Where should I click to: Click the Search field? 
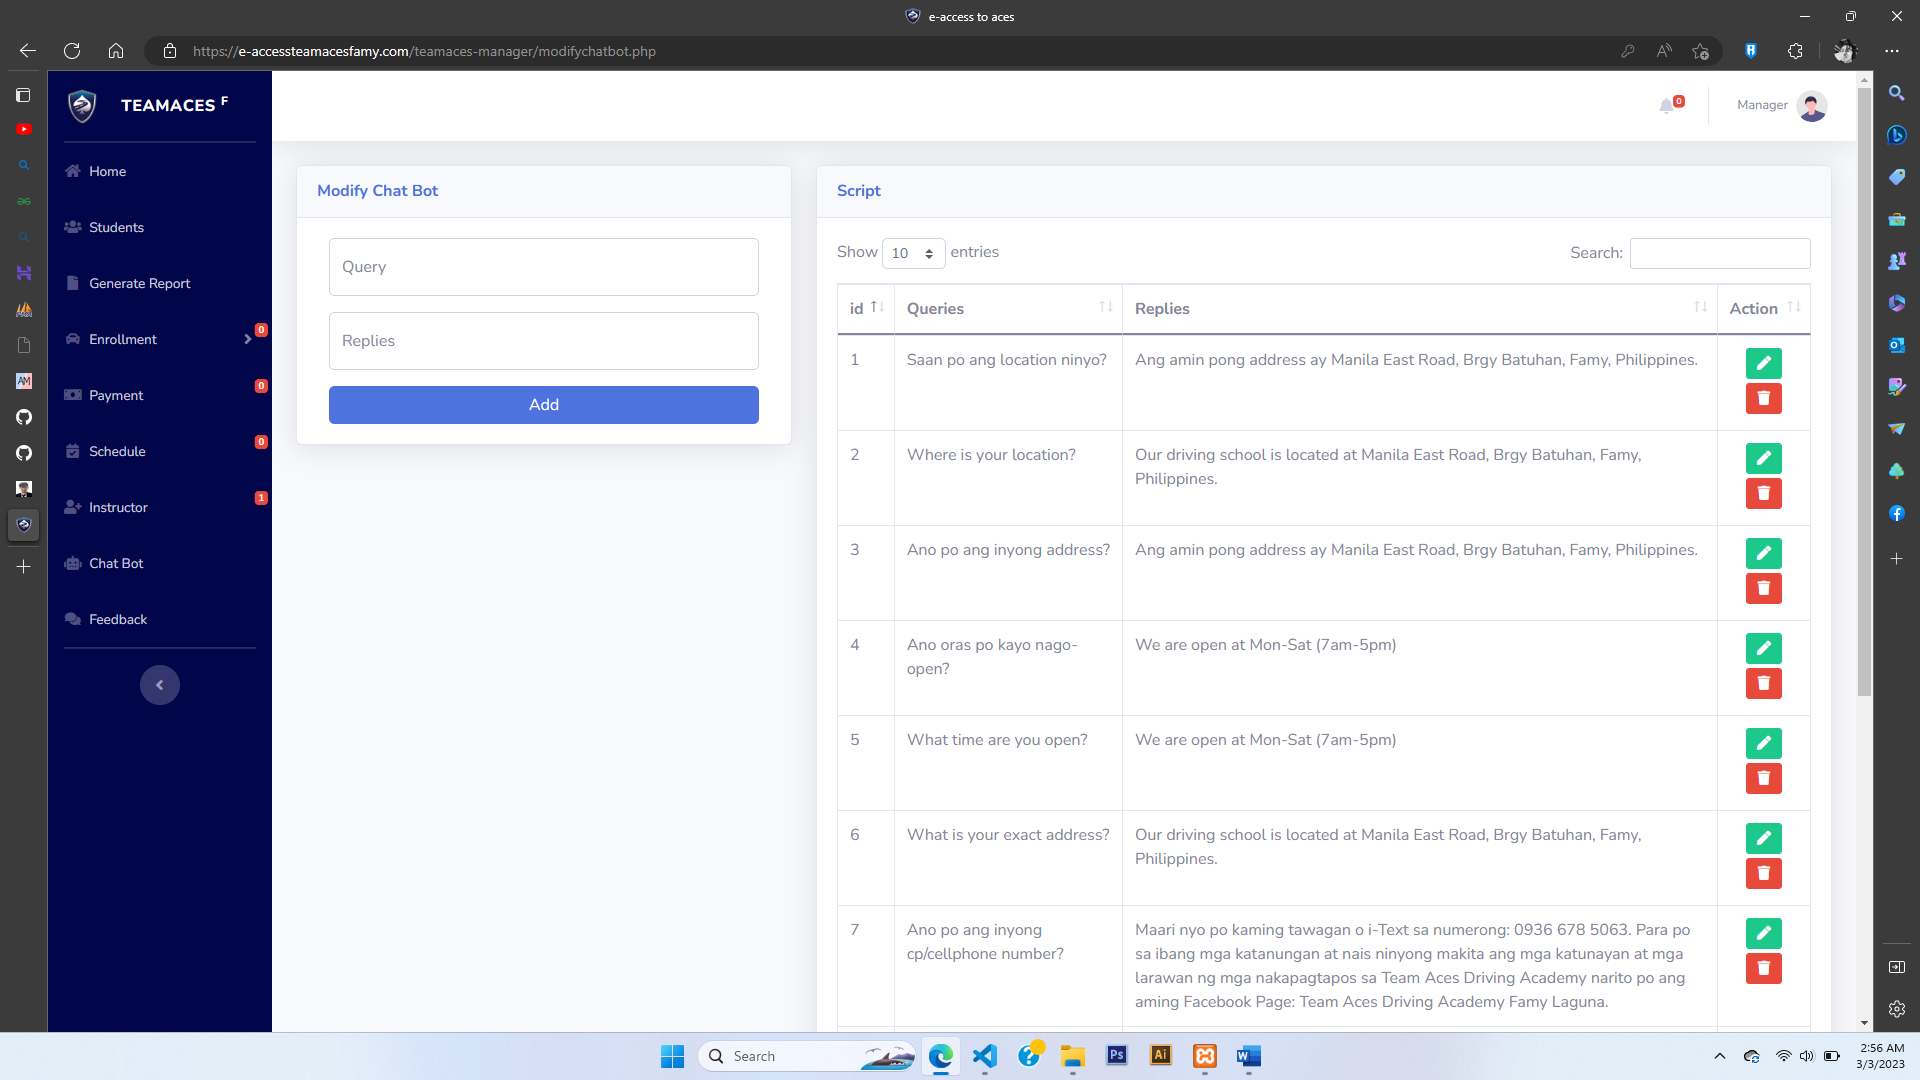[1718, 253]
